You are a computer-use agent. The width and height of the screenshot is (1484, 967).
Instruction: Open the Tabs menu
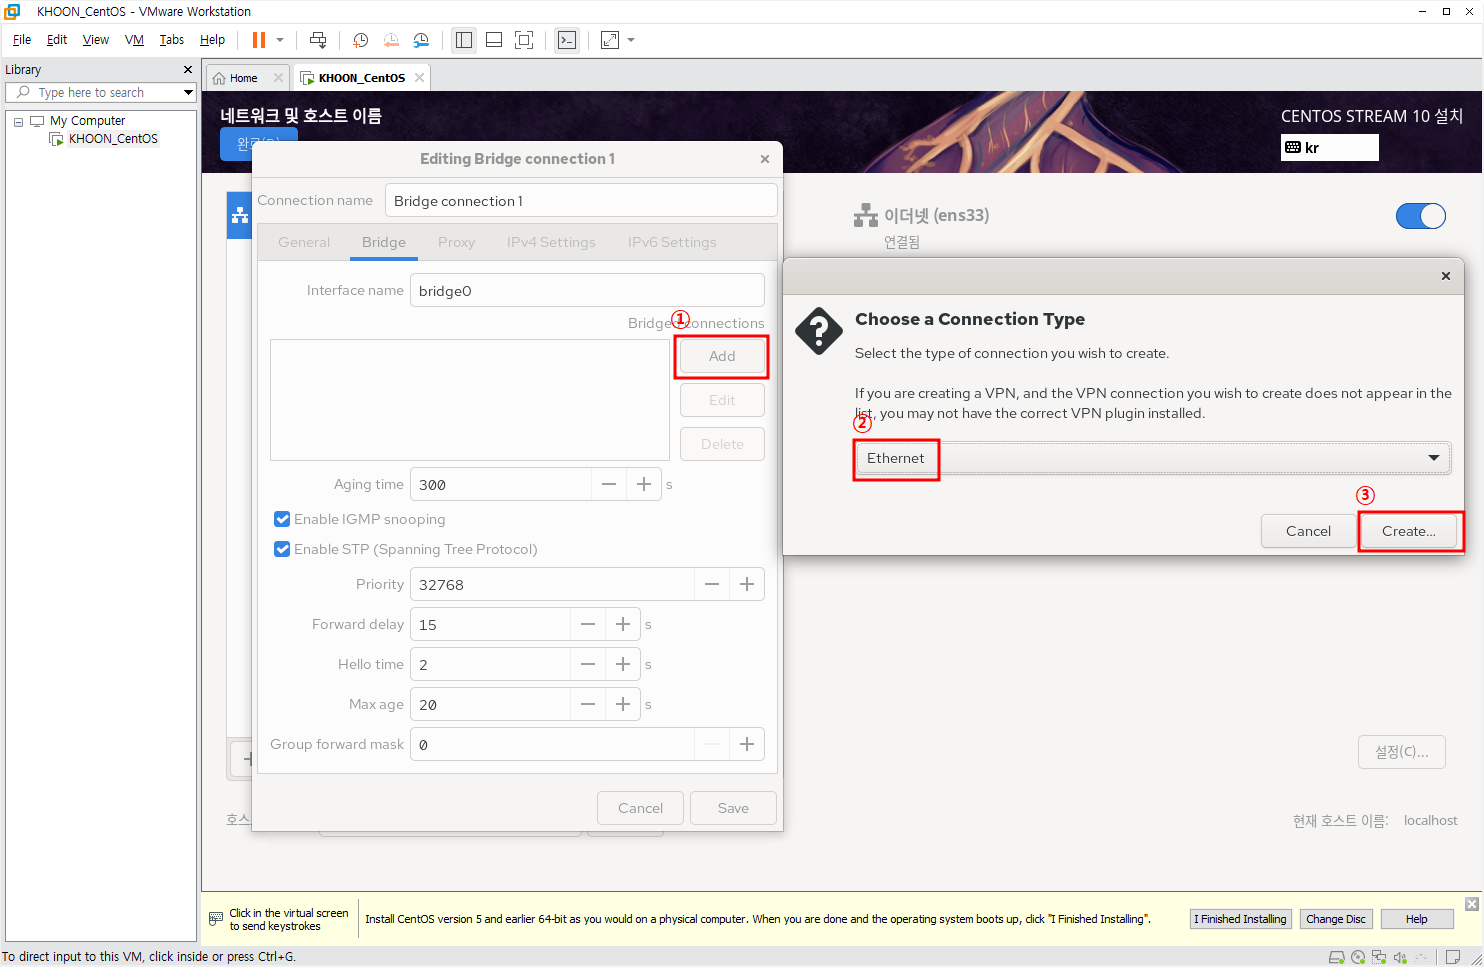pos(172,40)
